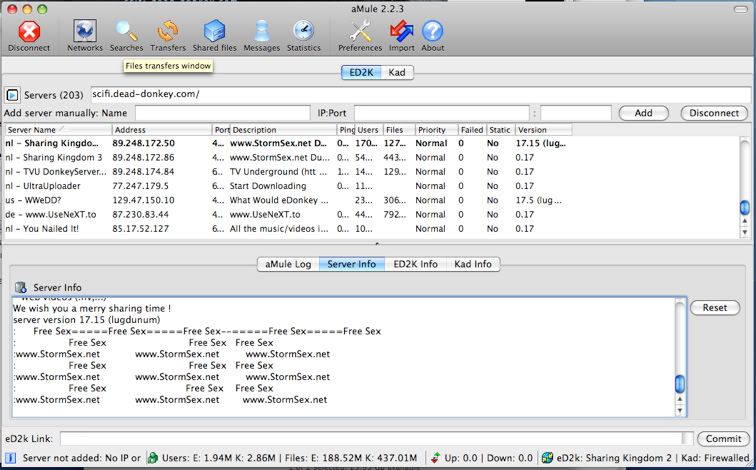The height and width of the screenshot is (470, 756).
Task: Click the IP address input field
Action: pos(442,113)
